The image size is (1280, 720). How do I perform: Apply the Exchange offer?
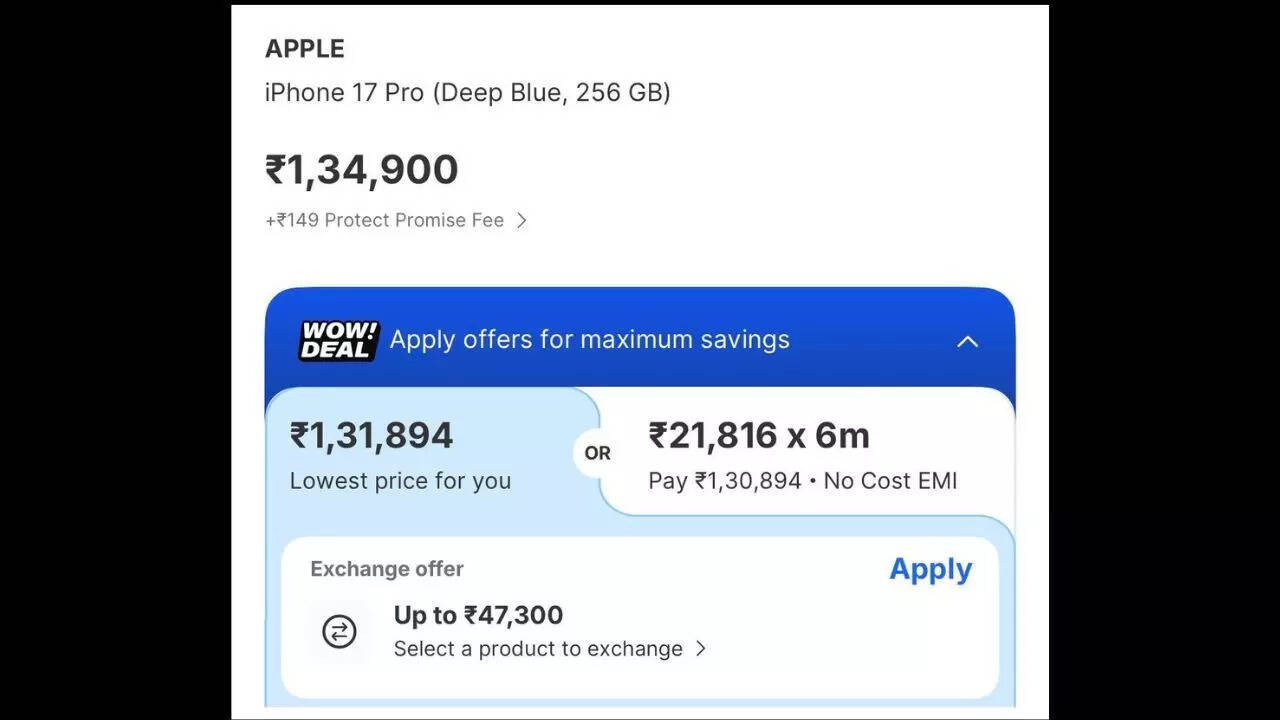point(930,569)
